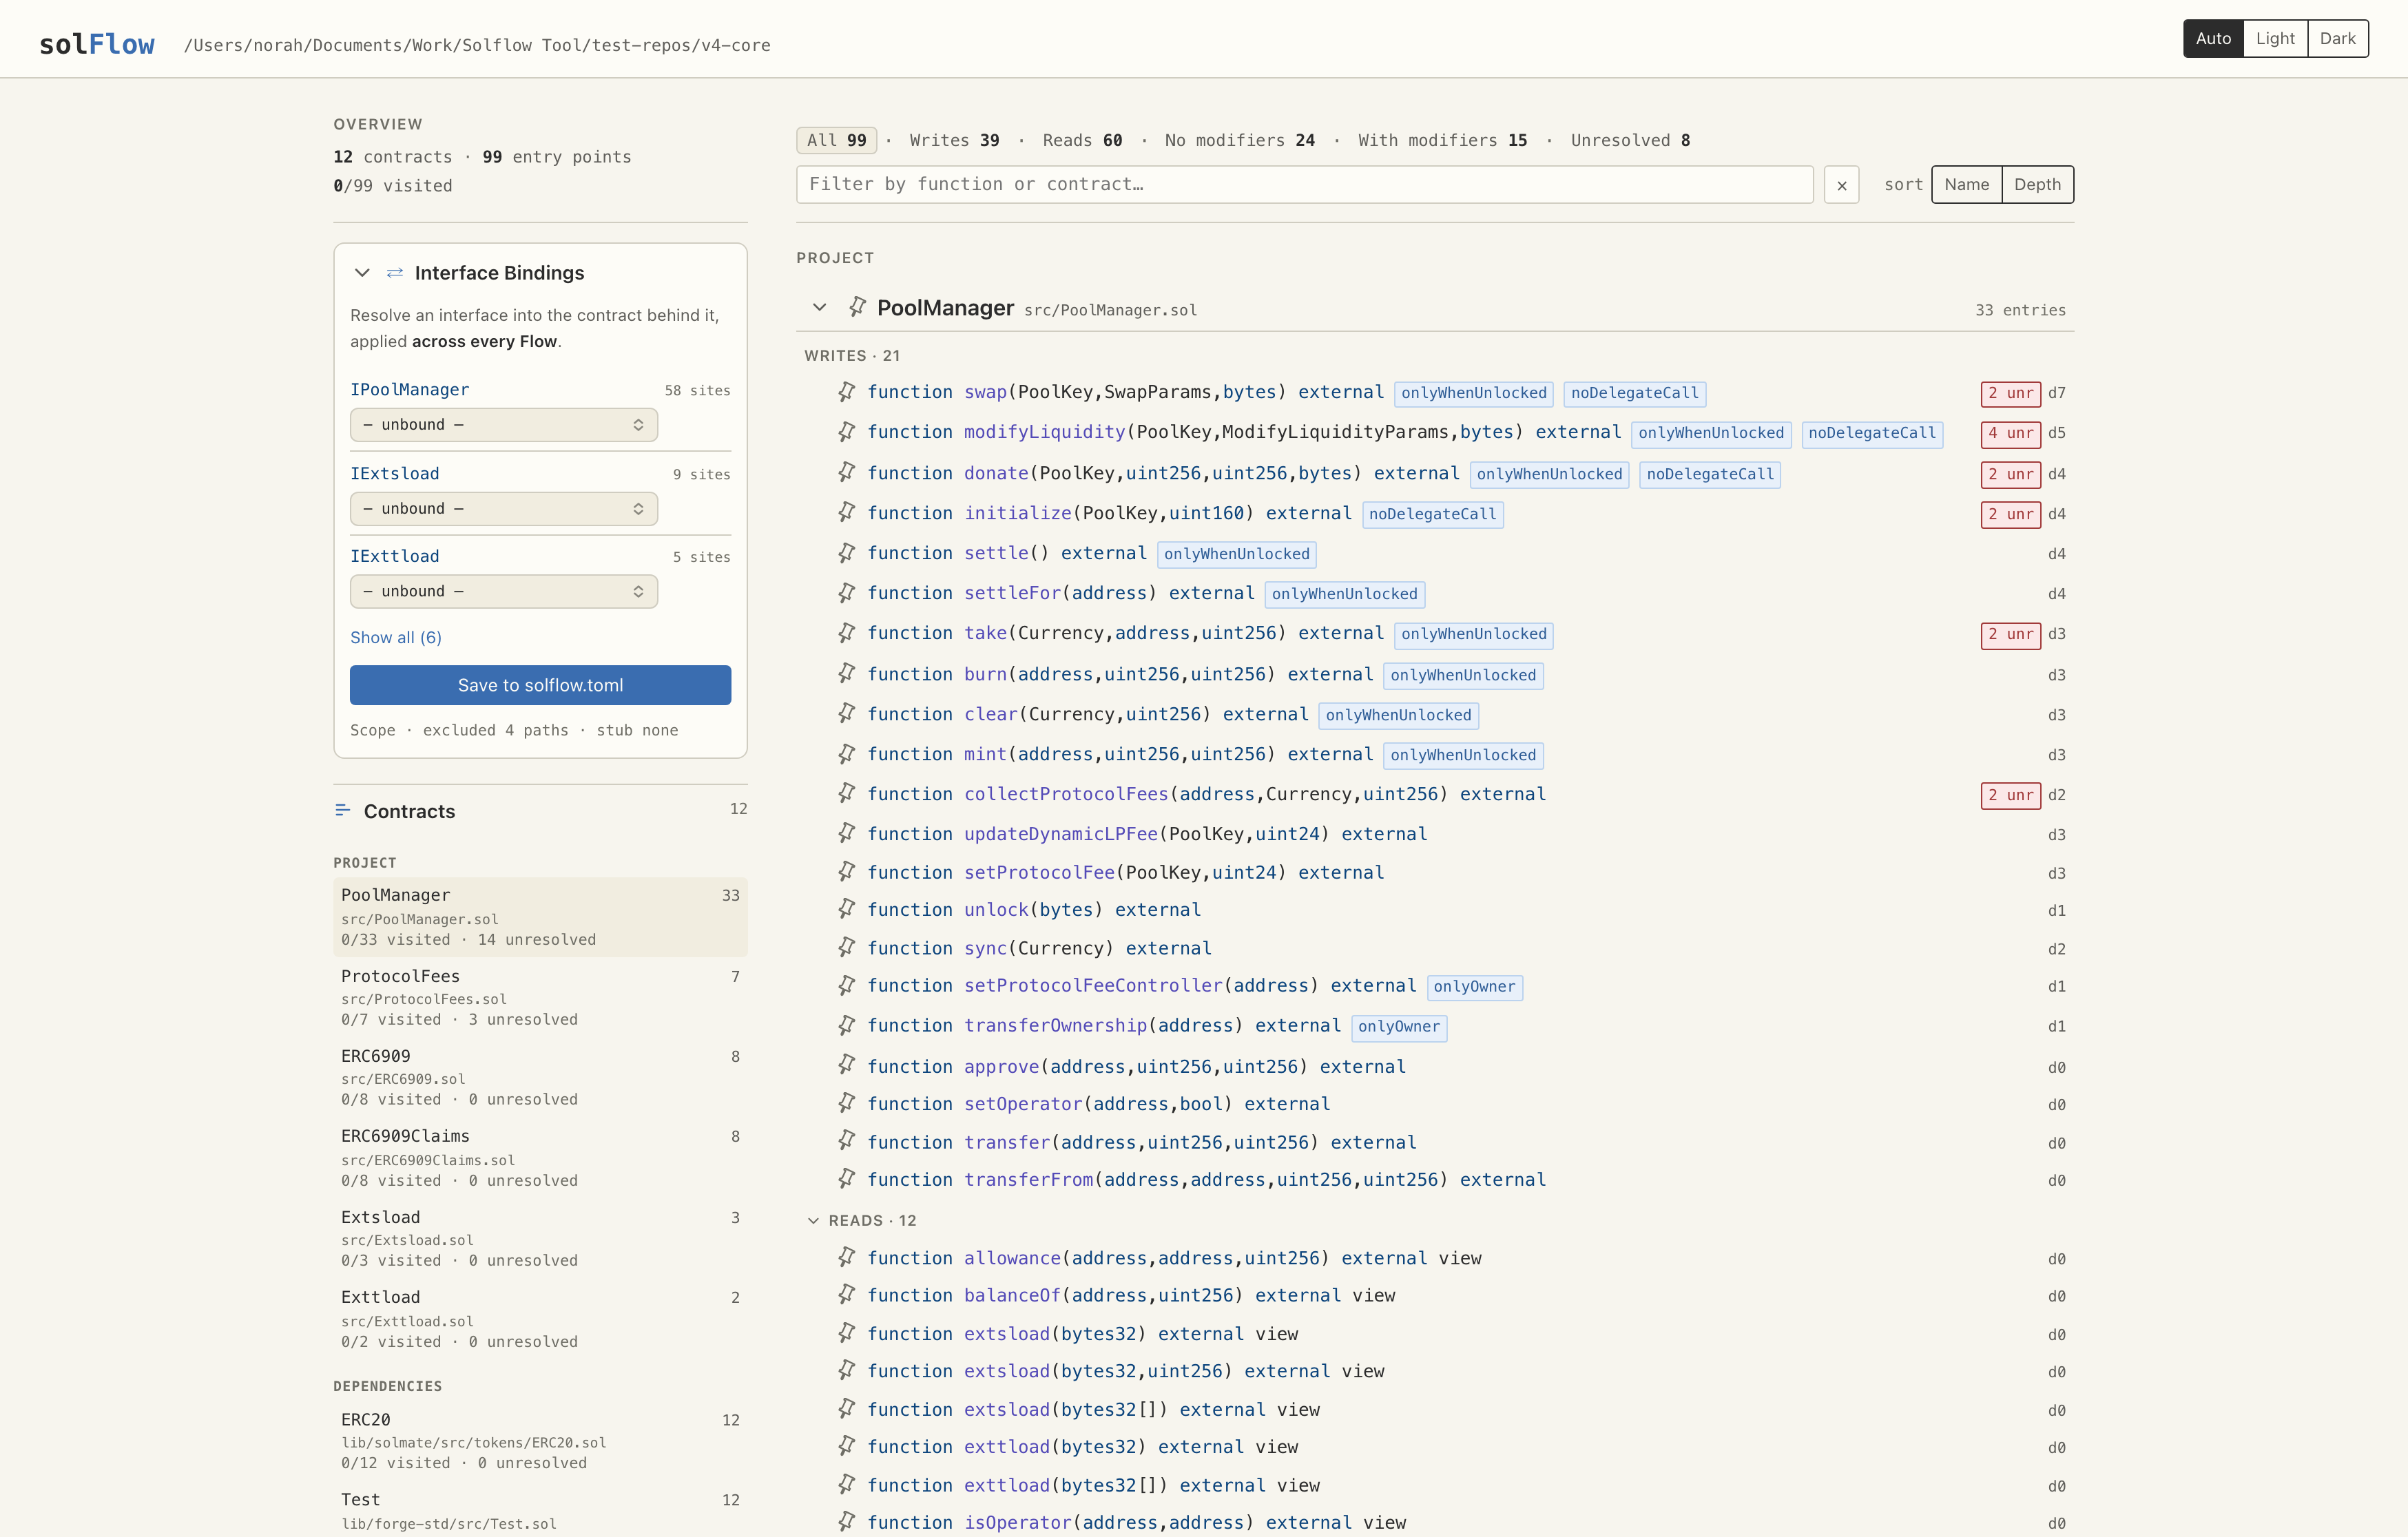Pin the setProtocolFee function entry
Viewport: 2408px width, 1537px height.
click(x=847, y=872)
